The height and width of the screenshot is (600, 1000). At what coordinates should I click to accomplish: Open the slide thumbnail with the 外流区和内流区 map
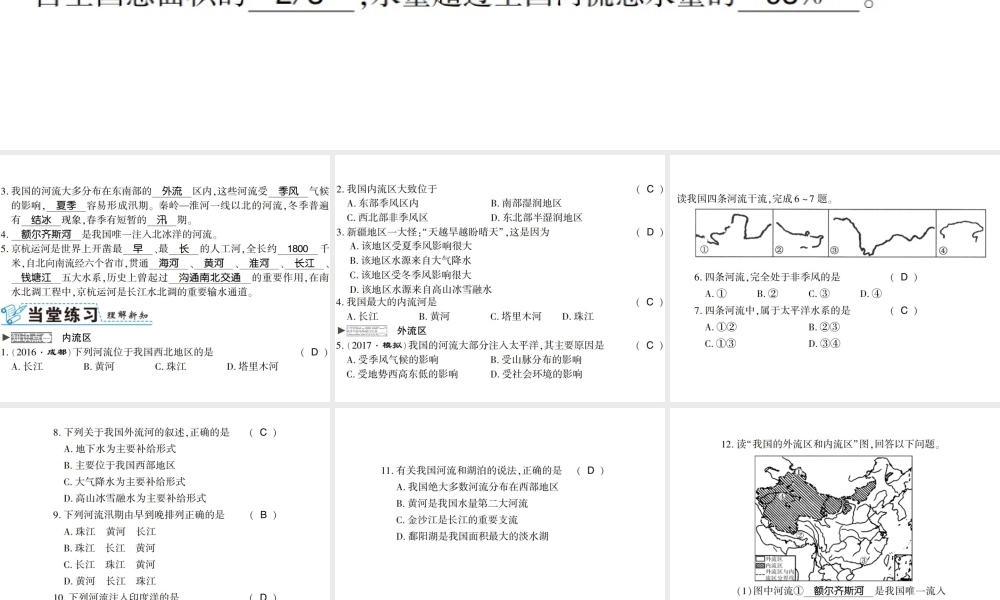pyautogui.click(x=835, y=504)
